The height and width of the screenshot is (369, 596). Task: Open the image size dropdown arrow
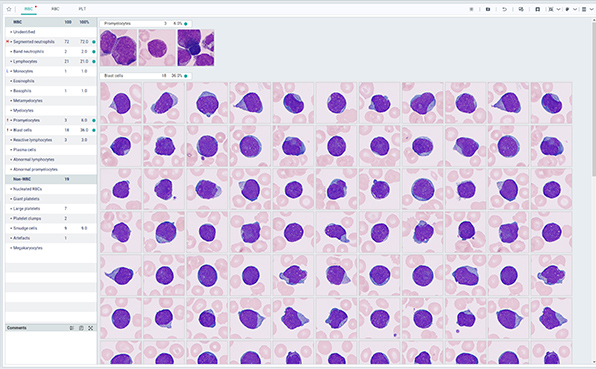tap(558, 9)
